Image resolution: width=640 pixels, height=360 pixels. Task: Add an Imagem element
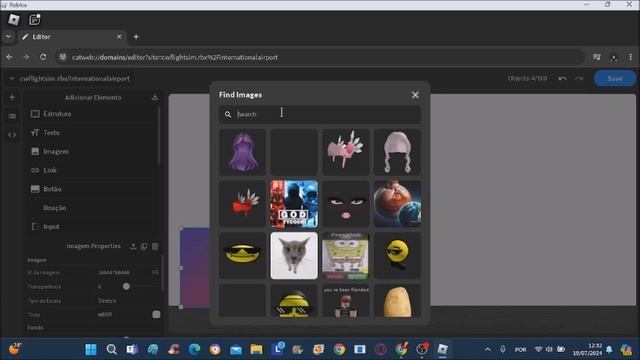coord(92,151)
